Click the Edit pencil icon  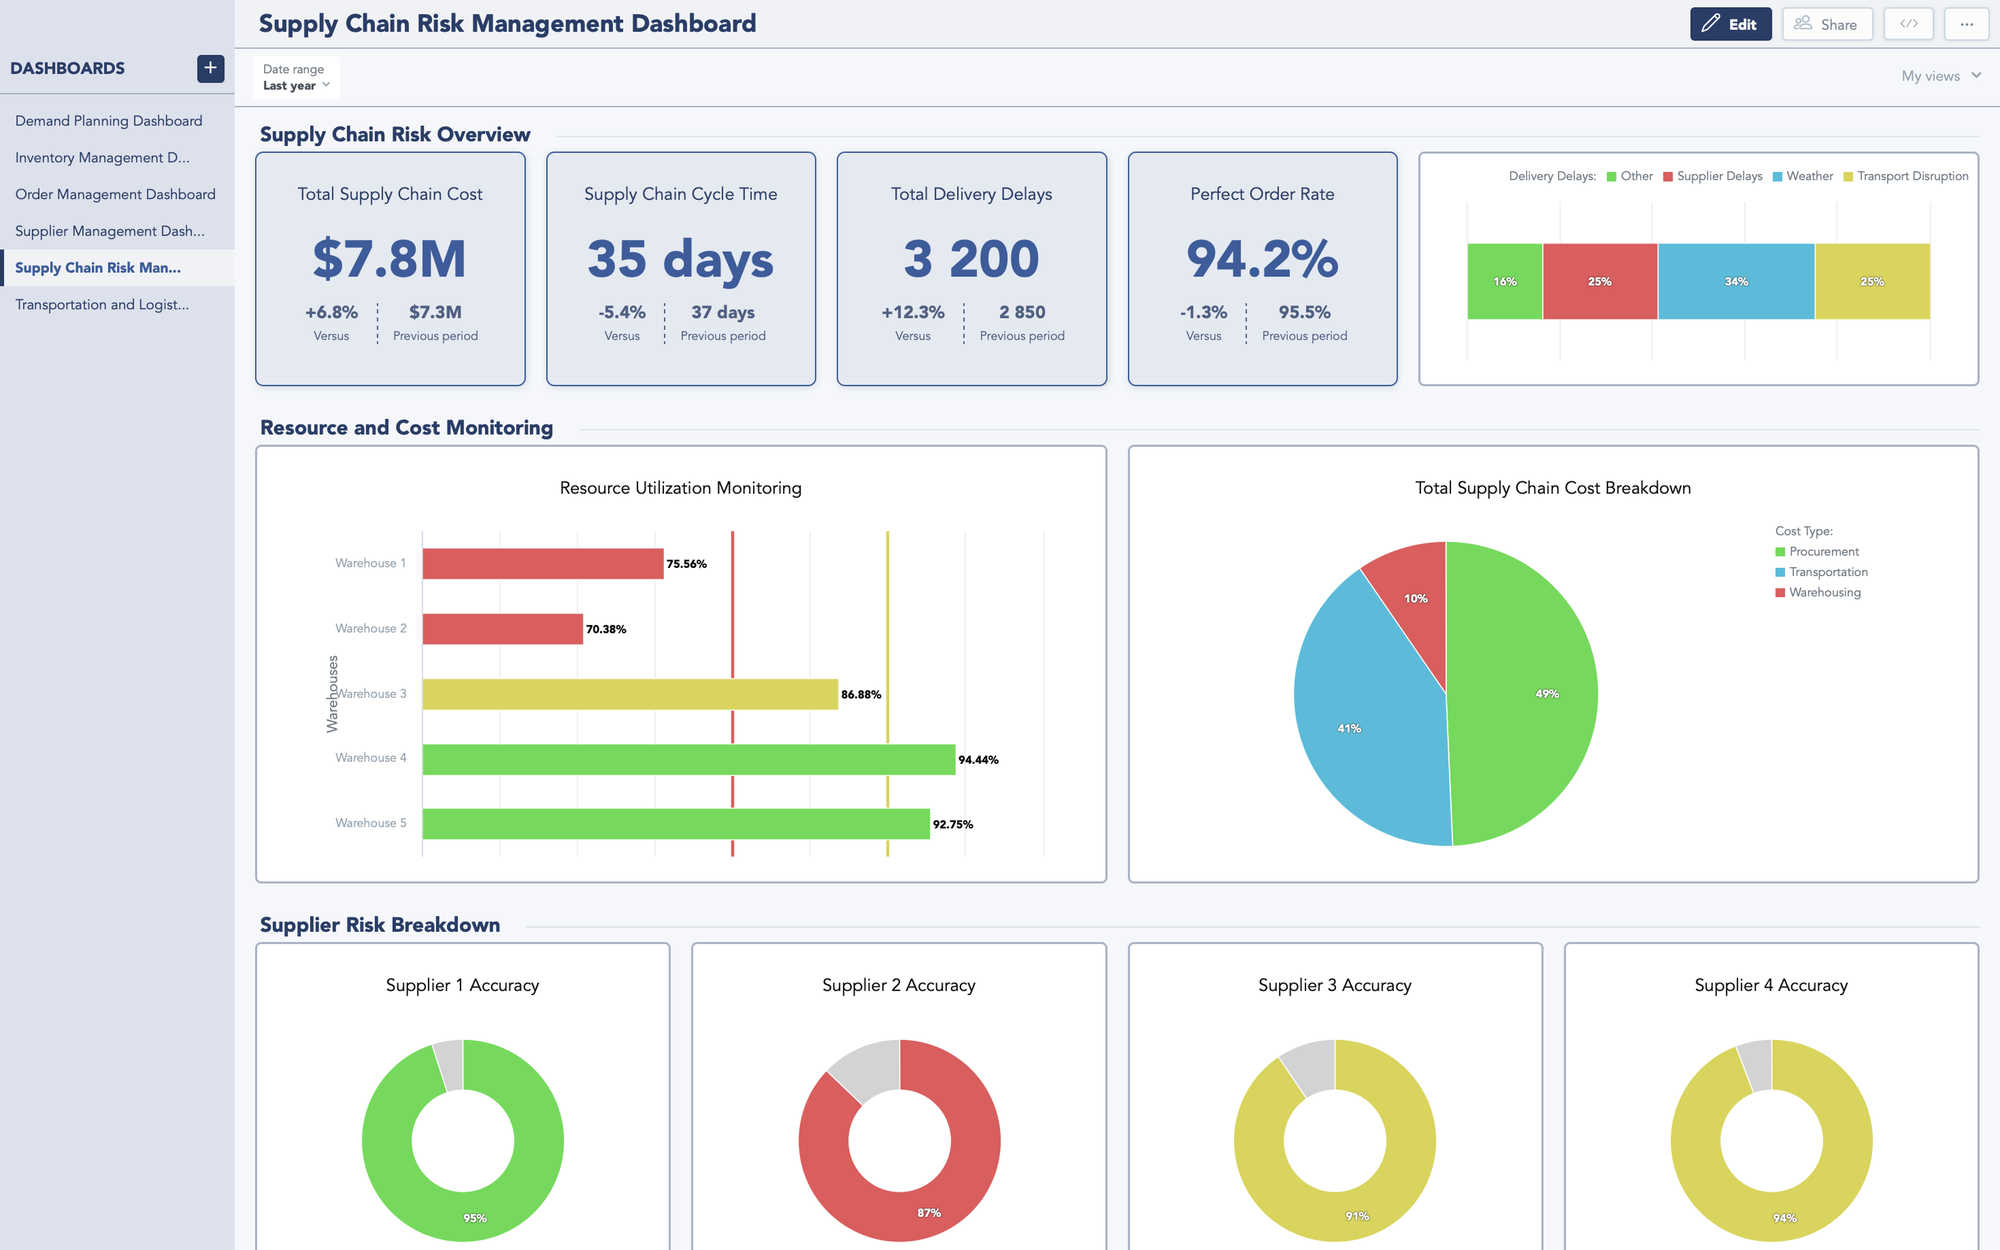[1710, 23]
